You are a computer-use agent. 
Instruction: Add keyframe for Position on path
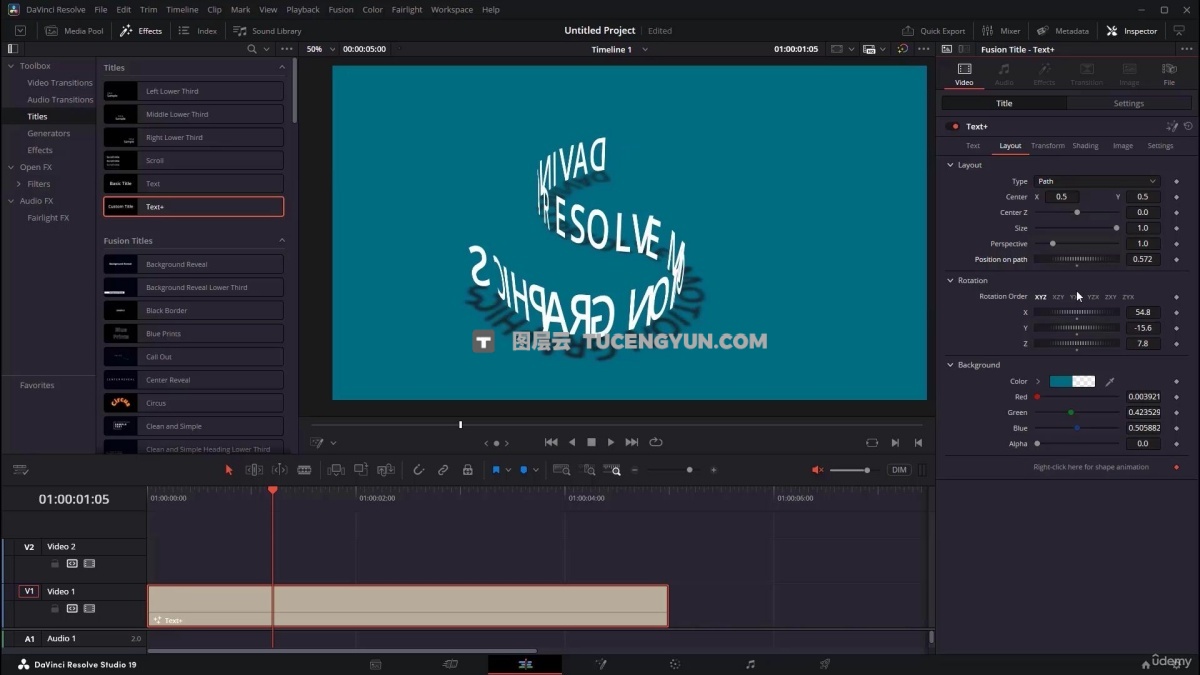pos(1176,259)
